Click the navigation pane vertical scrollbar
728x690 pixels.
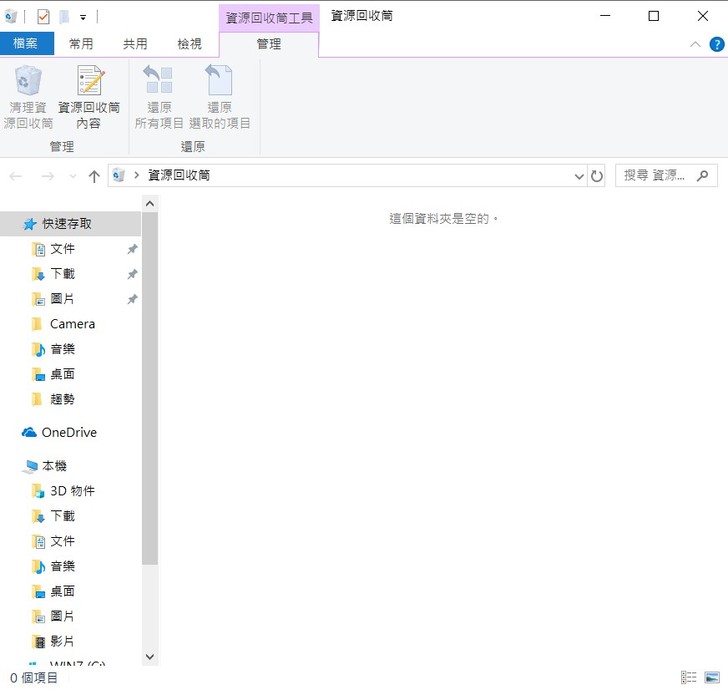(150, 400)
